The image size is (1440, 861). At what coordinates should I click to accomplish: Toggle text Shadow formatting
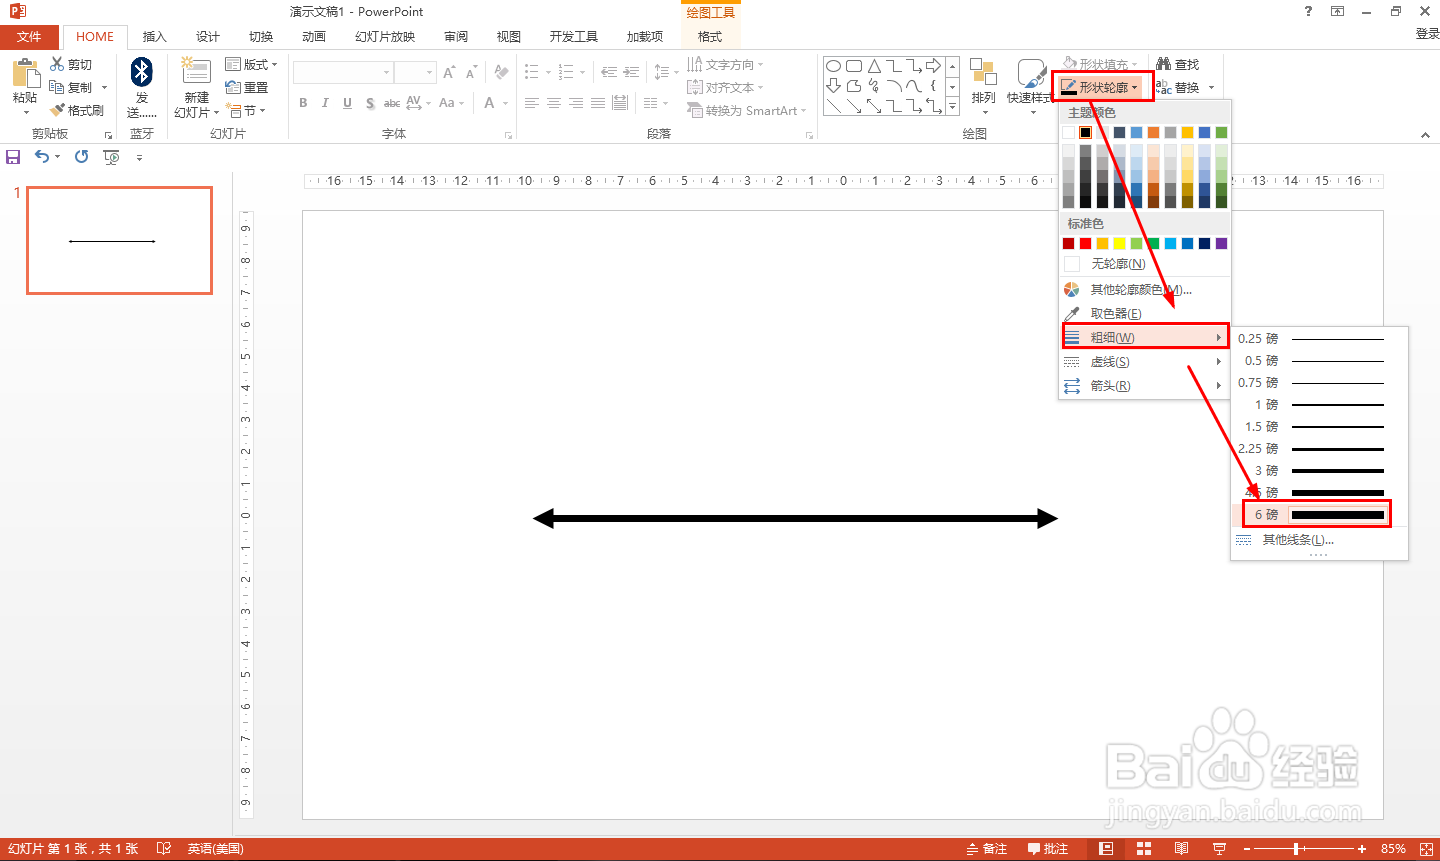tap(370, 103)
